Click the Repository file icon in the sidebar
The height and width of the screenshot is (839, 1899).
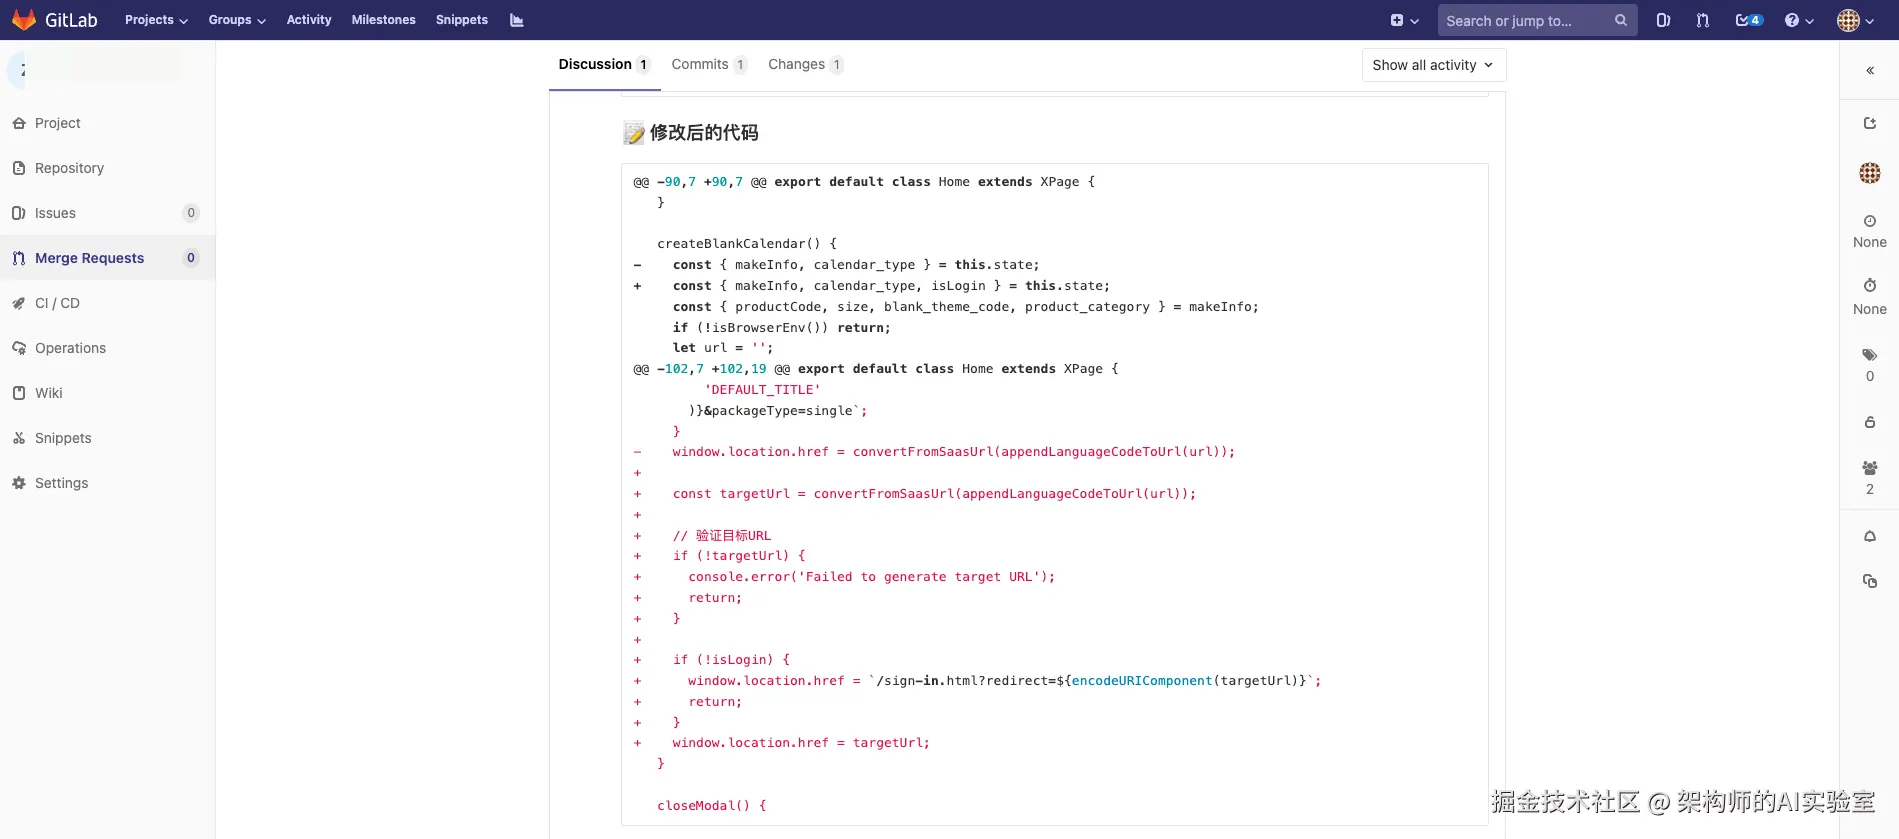pyautogui.click(x=19, y=168)
